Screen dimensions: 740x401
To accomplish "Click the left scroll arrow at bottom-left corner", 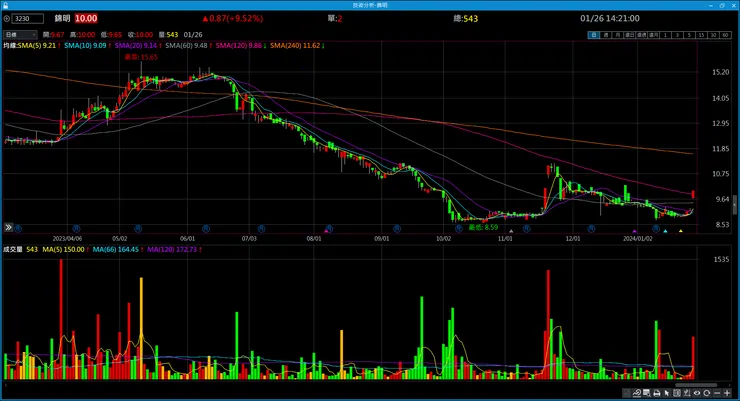I will (x=6, y=385).
